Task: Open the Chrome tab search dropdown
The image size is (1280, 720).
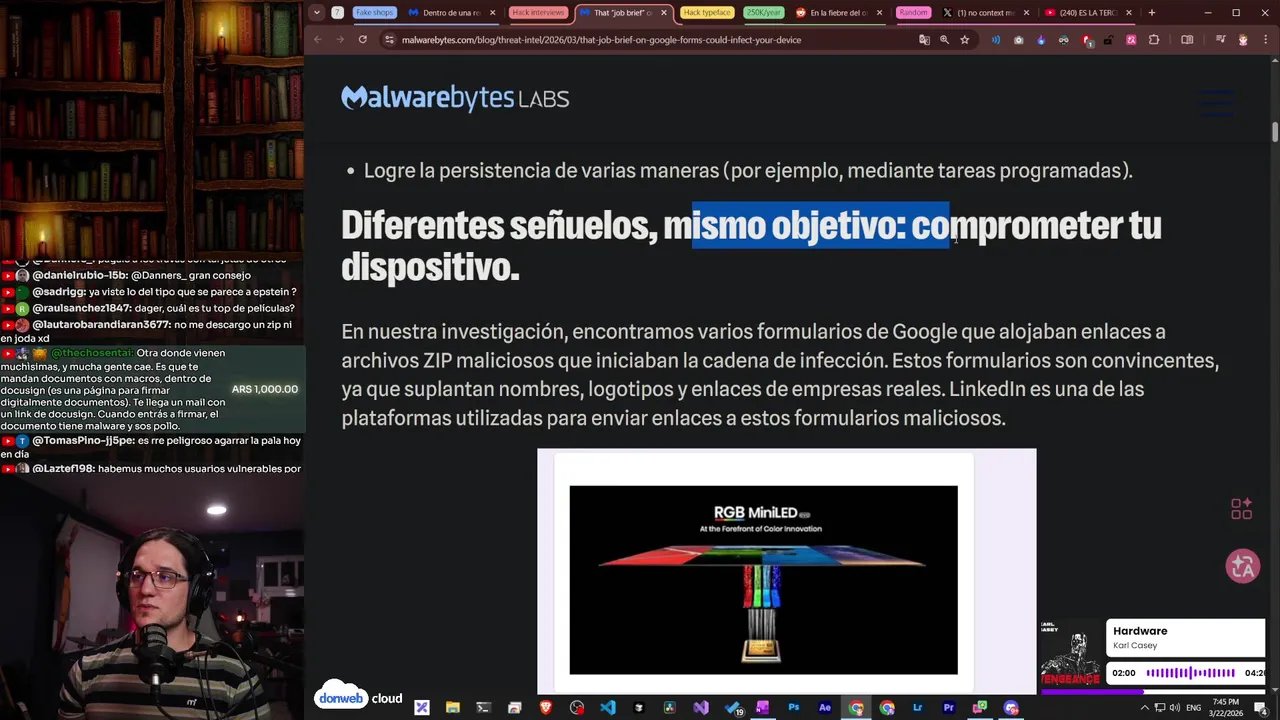Action: point(317,13)
